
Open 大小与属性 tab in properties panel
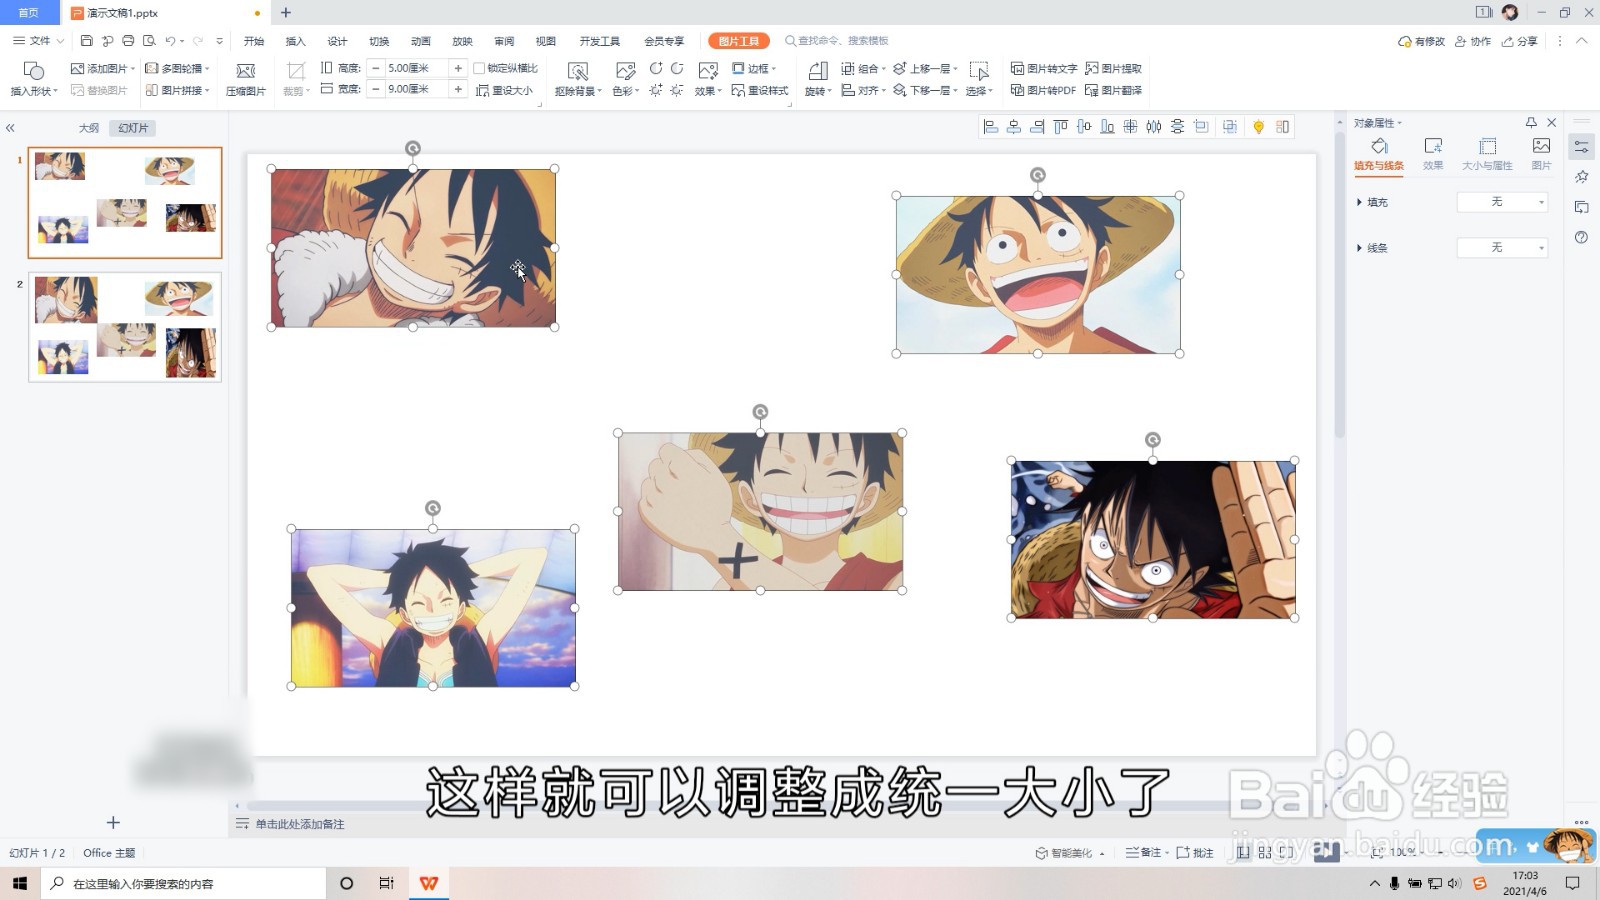click(1487, 154)
